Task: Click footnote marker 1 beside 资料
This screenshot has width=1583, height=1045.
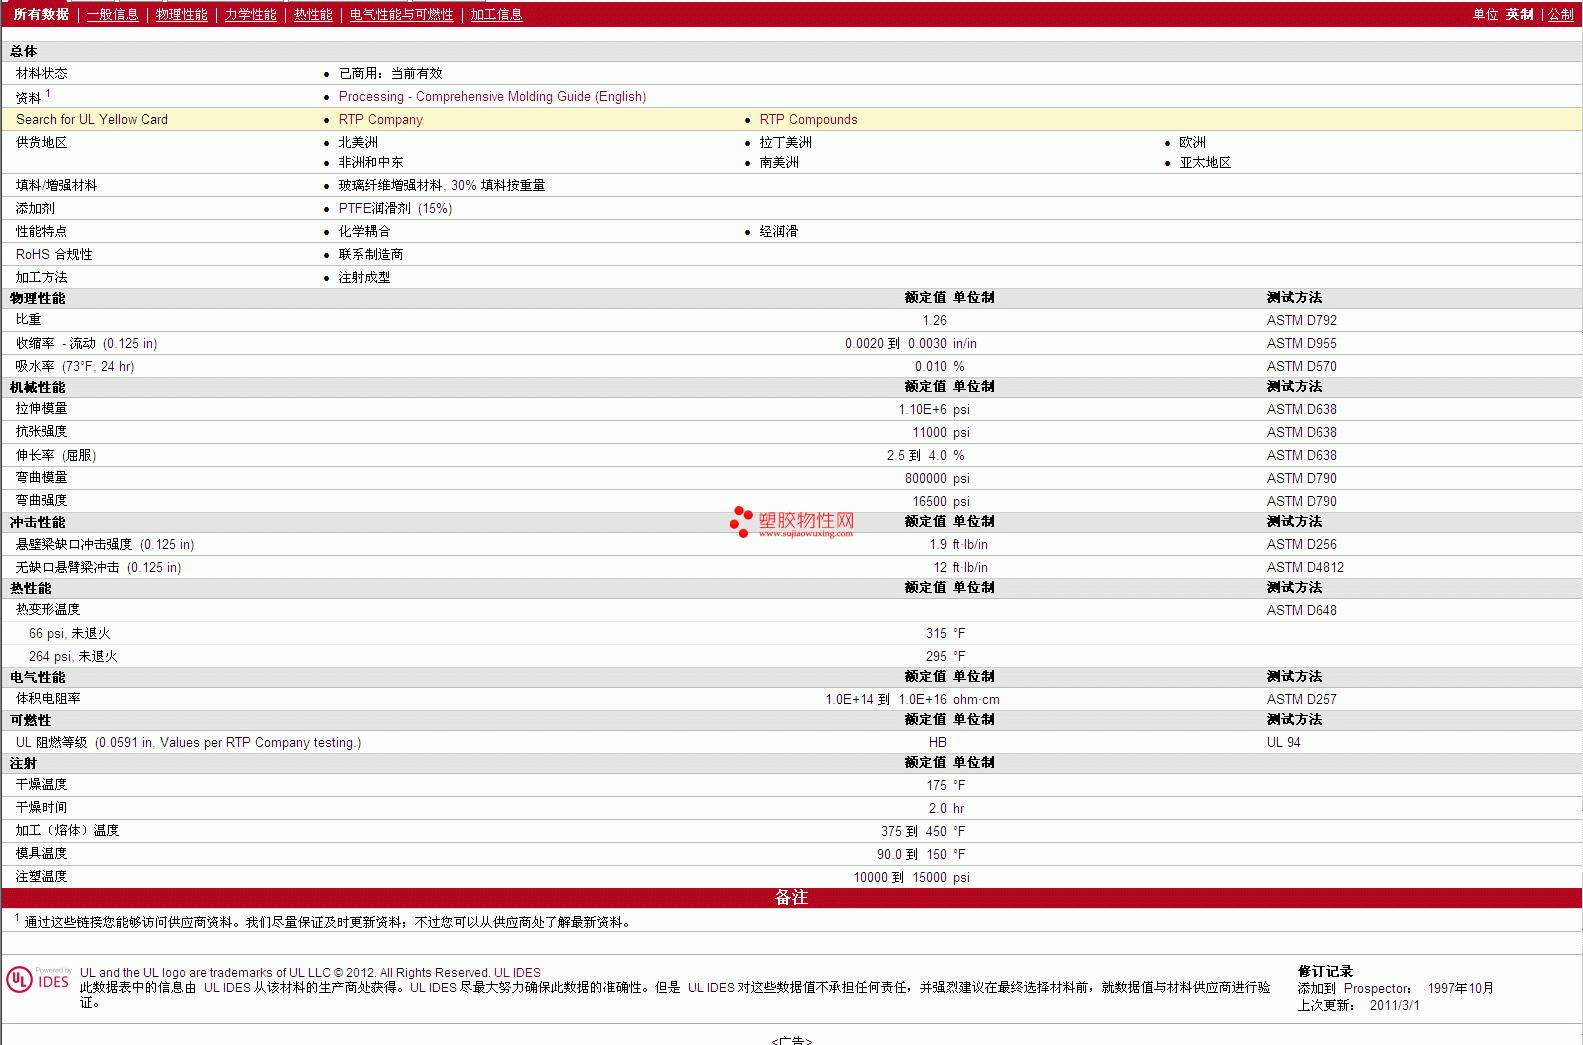Action: [x=48, y=93]
